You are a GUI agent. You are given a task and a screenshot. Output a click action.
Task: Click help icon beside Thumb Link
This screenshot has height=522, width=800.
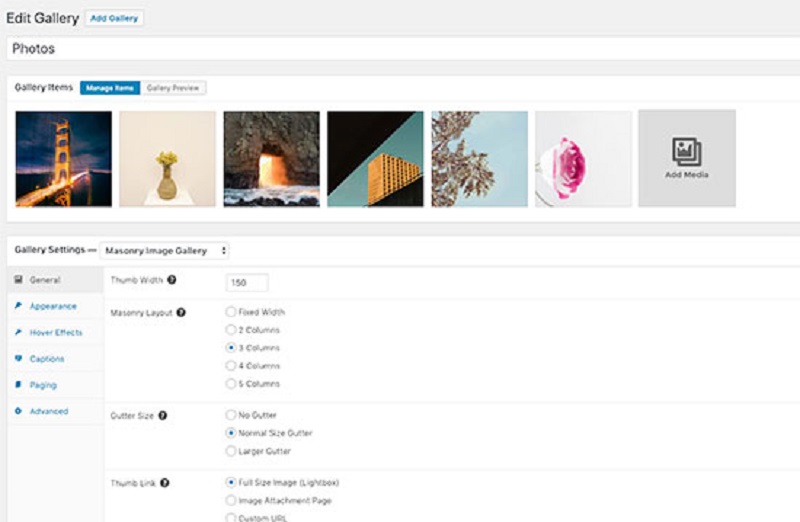tap(164, 483)
